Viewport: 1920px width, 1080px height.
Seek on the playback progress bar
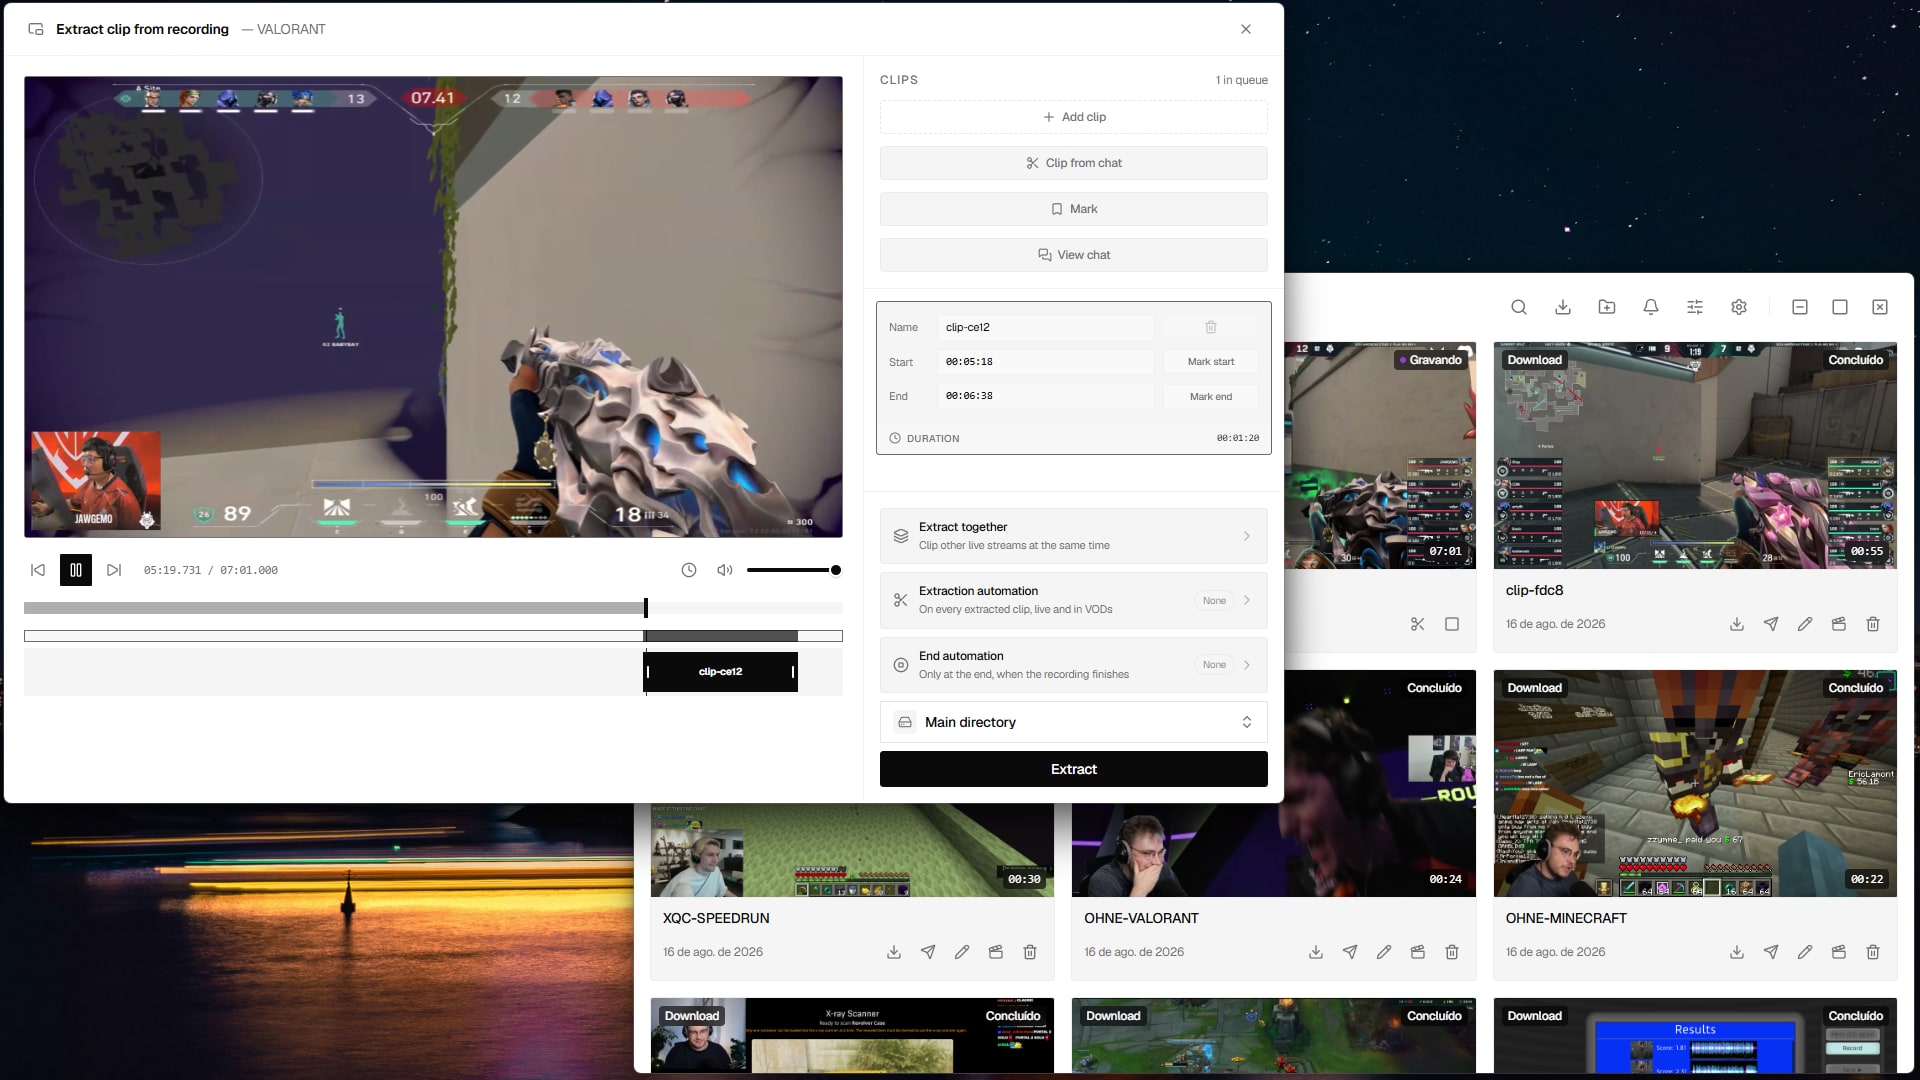pyautogui.click(x=433, y=608)
